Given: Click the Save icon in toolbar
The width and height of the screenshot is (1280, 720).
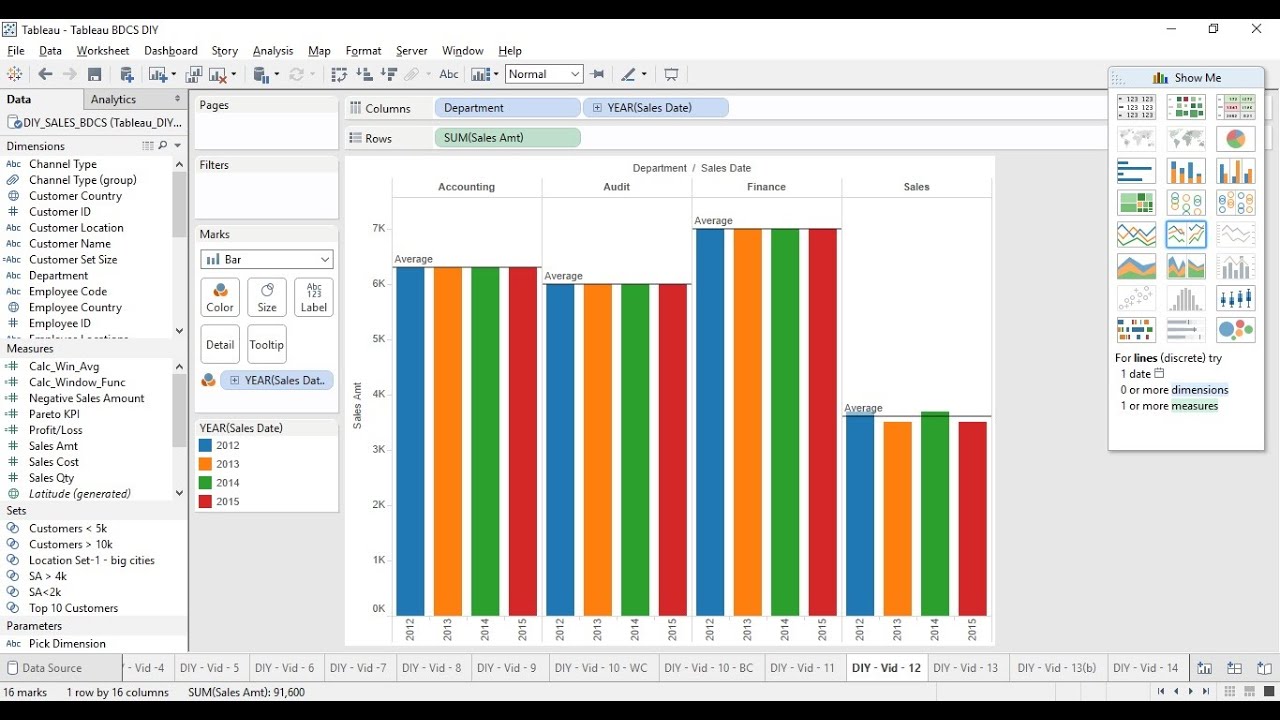Looking at the screenshot, I should 94,74.
